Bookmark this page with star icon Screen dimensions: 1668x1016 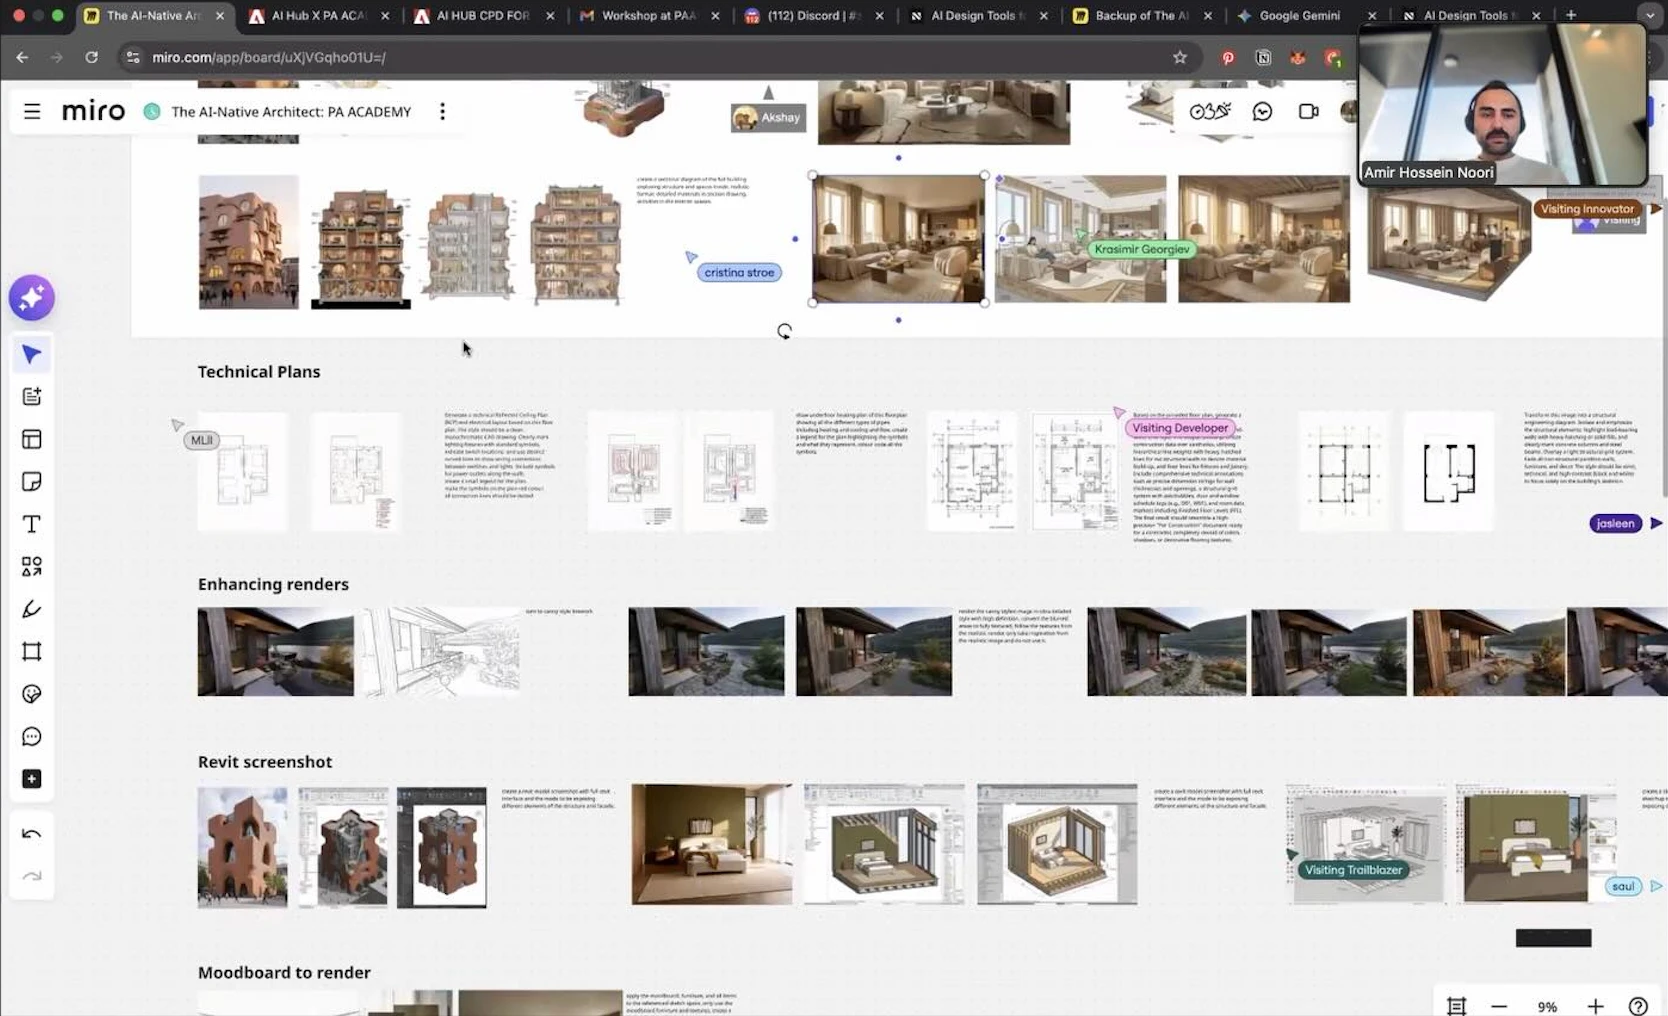1180,57
